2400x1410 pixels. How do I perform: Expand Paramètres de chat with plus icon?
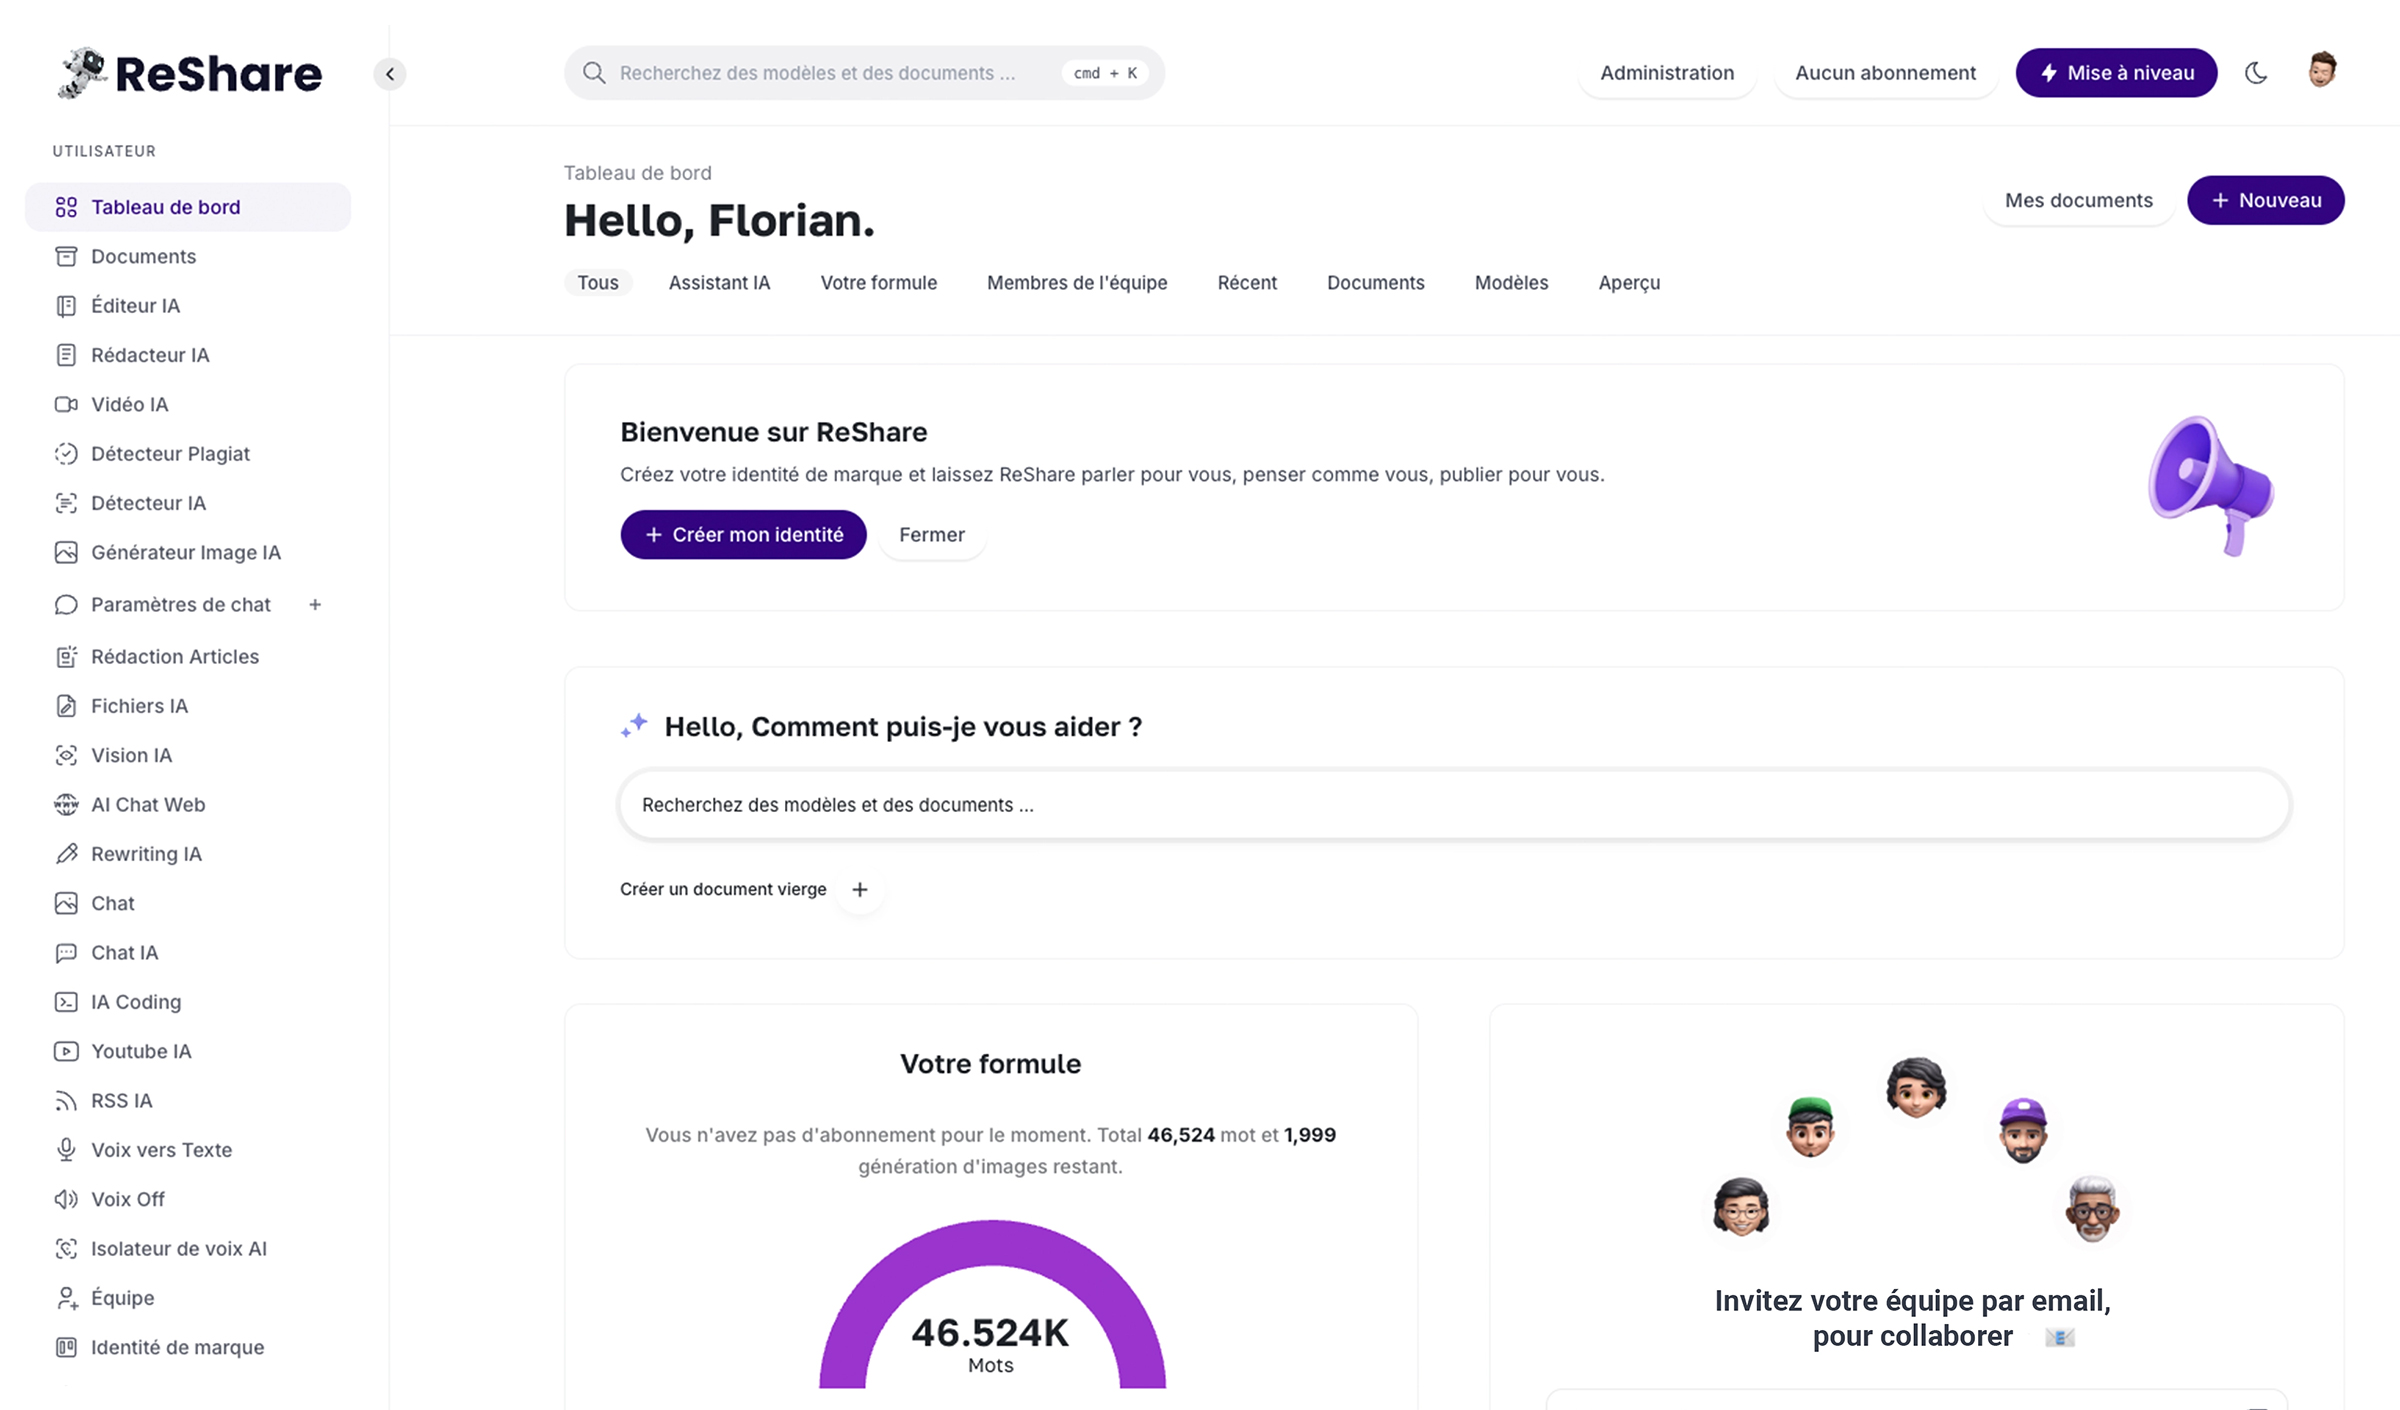315,604
